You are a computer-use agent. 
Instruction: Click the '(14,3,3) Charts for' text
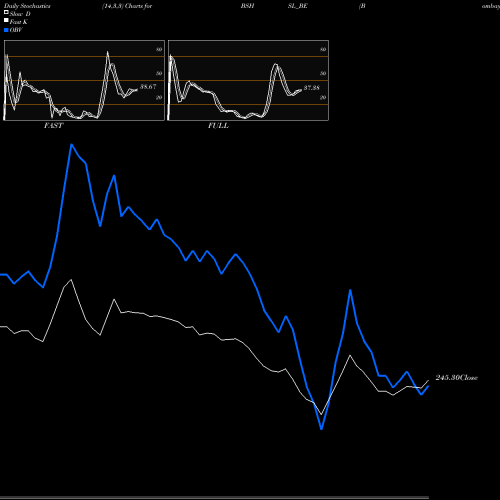127,6
